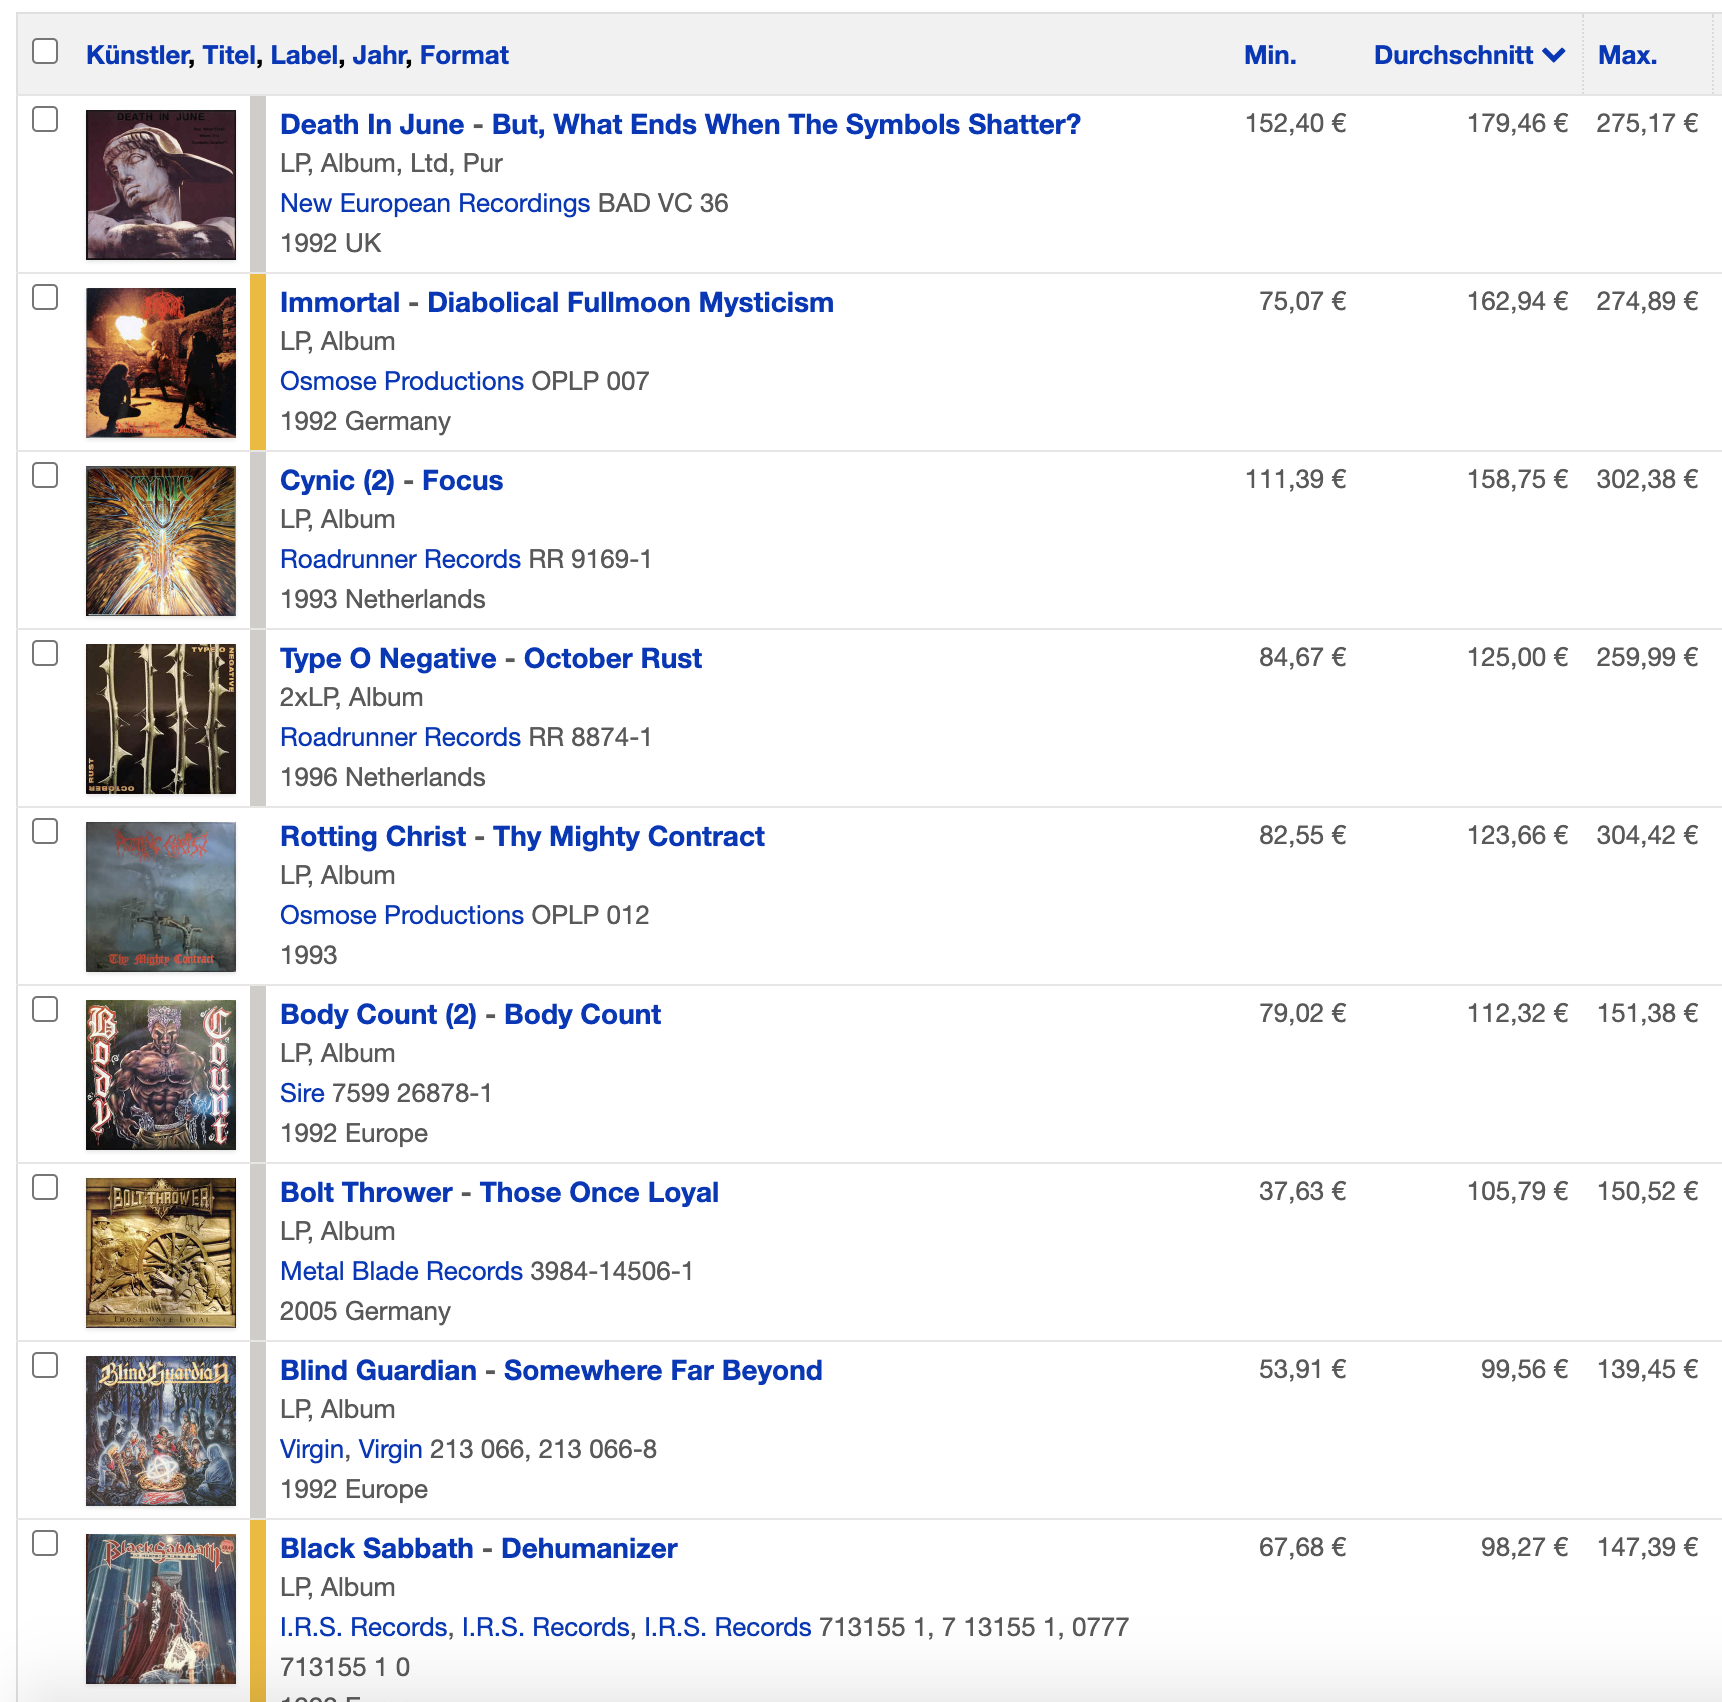1722x1702 pixels.
Task: Open Roadrunner Records label for RR 8874-1
Action: pos(400,737)
